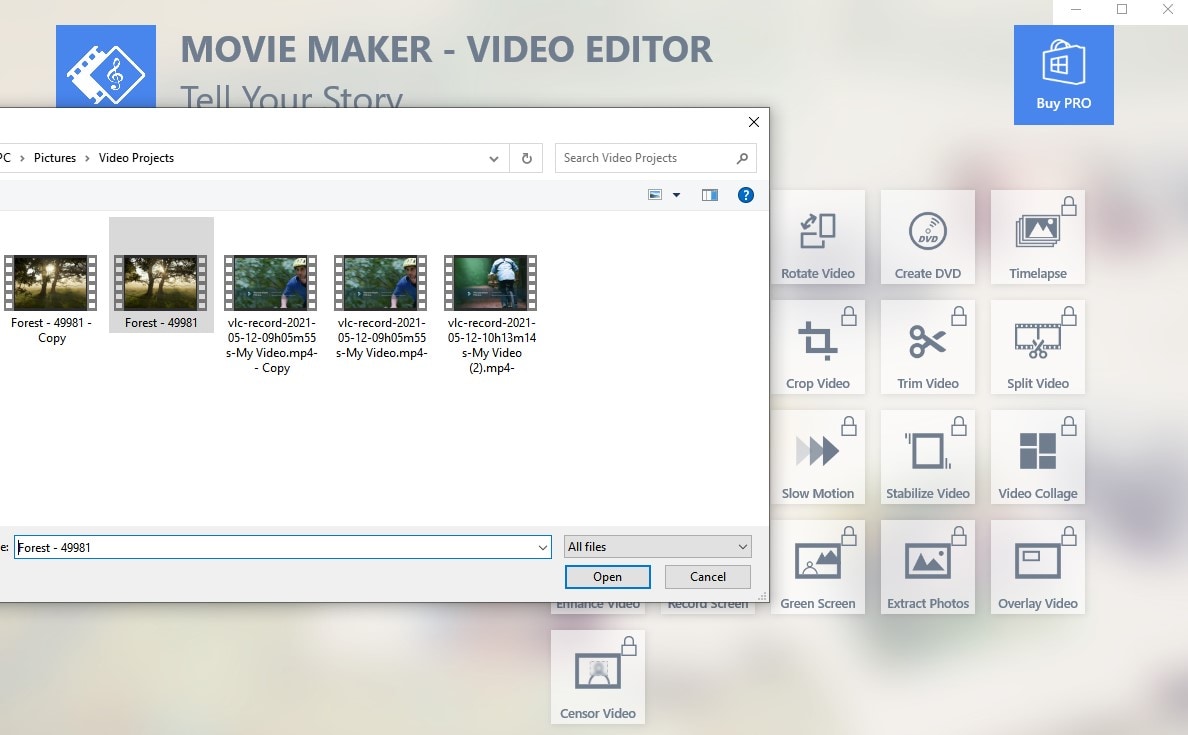This screenshot has height=735, width=1188.
Task: Minimize the Movie Maker window
Action: pos(1076,10)
